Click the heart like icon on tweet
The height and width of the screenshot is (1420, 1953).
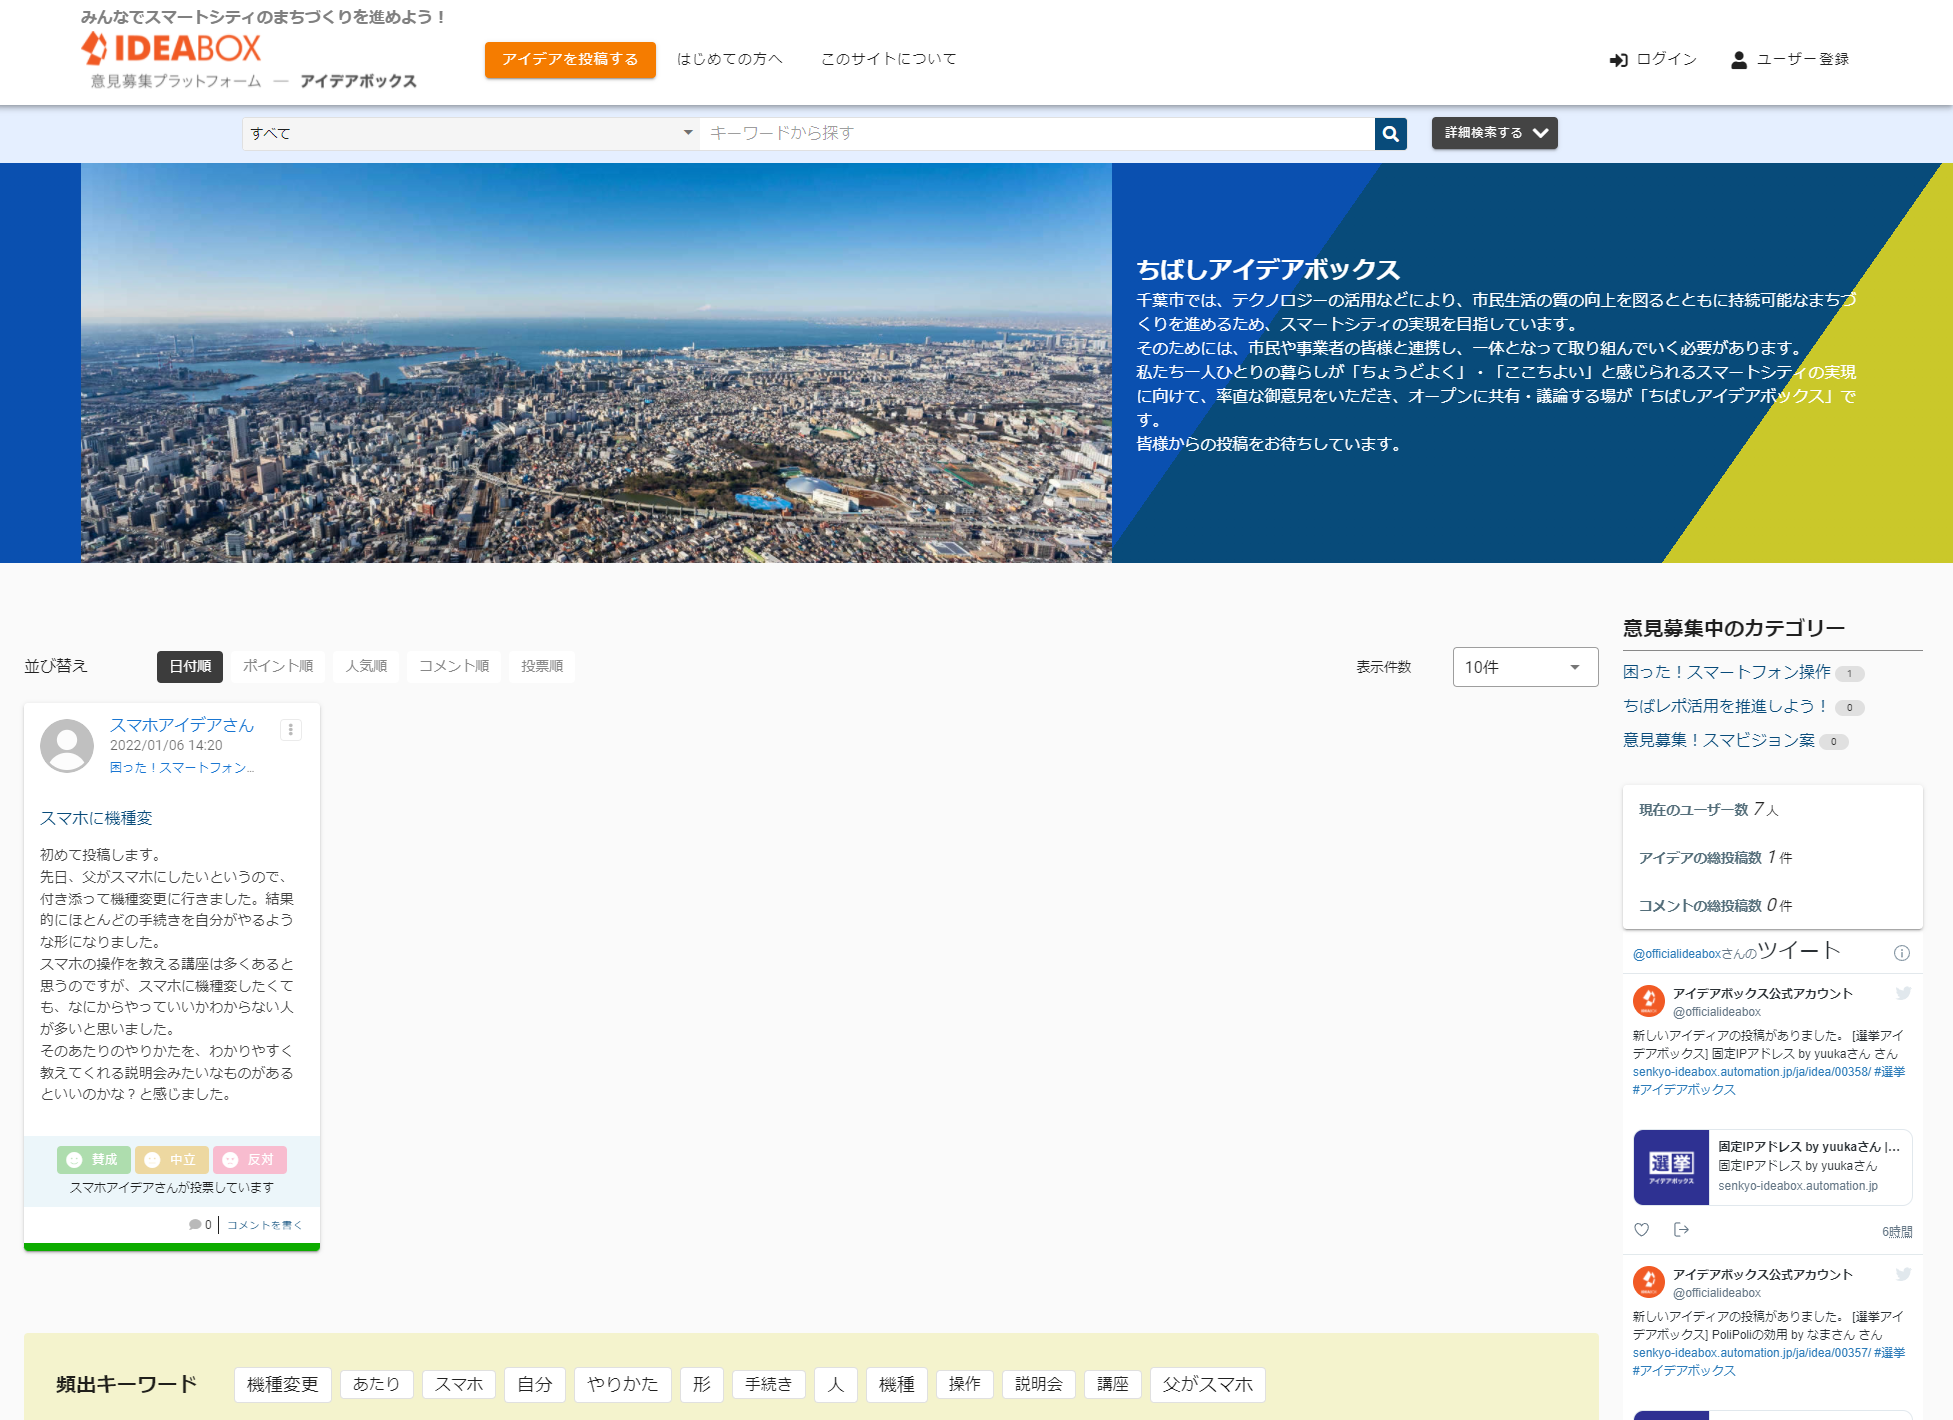[1641, 1230]
